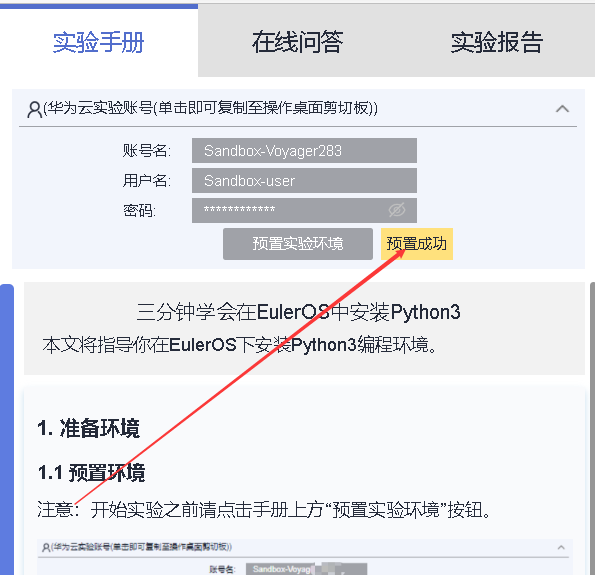Toggle password visibility eye icon
Screen dimensions: 595x575
coord(397,210)
